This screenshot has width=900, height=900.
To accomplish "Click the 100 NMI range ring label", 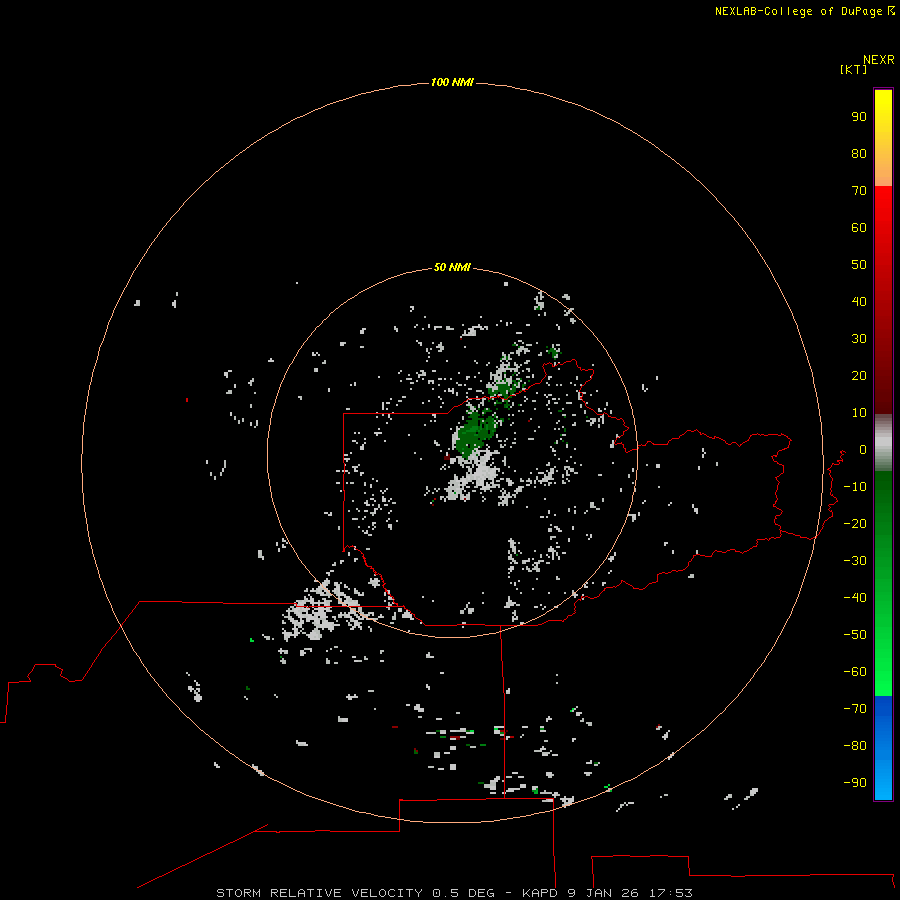I will 452,82.
